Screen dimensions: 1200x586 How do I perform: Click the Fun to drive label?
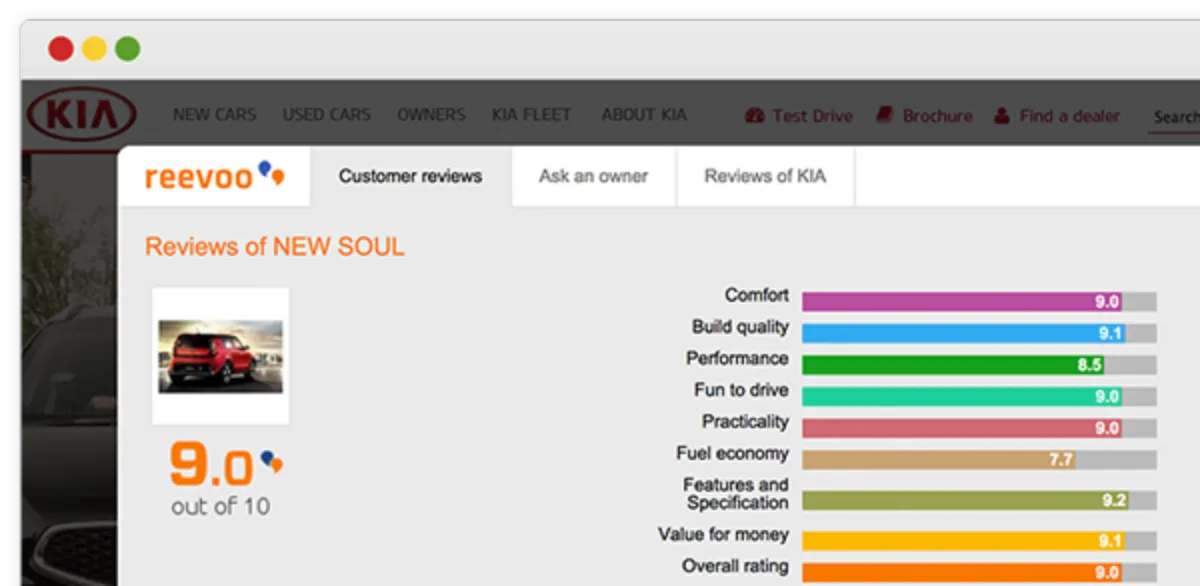(x=741, y=390)
